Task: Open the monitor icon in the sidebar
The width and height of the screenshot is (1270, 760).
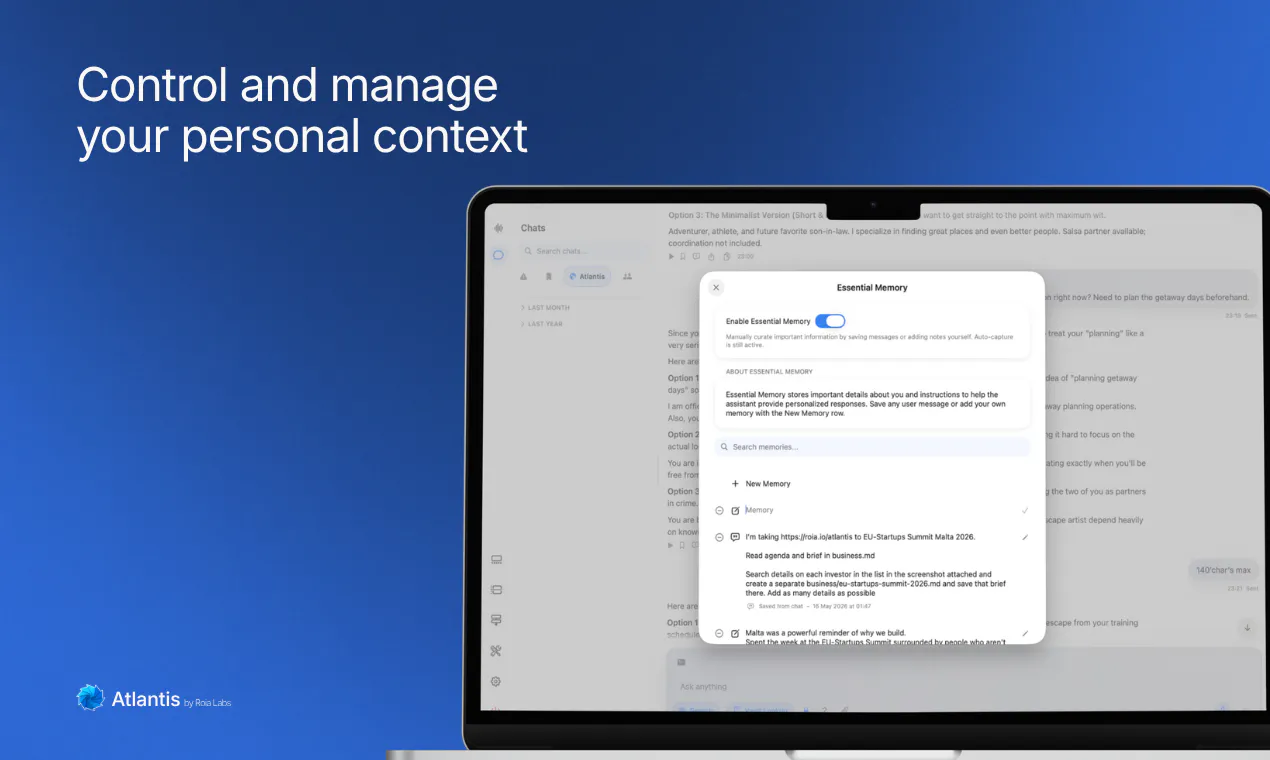Action: 497,560
